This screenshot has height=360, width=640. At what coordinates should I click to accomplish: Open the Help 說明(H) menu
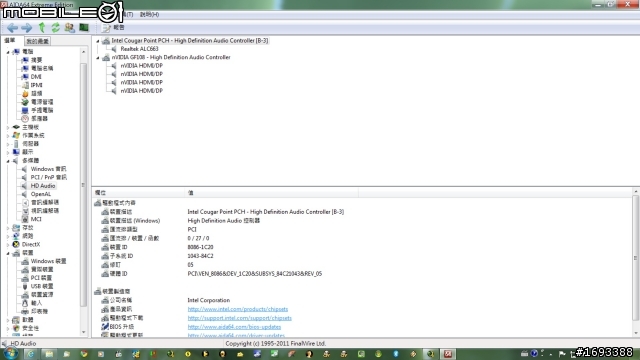(149, 14)
